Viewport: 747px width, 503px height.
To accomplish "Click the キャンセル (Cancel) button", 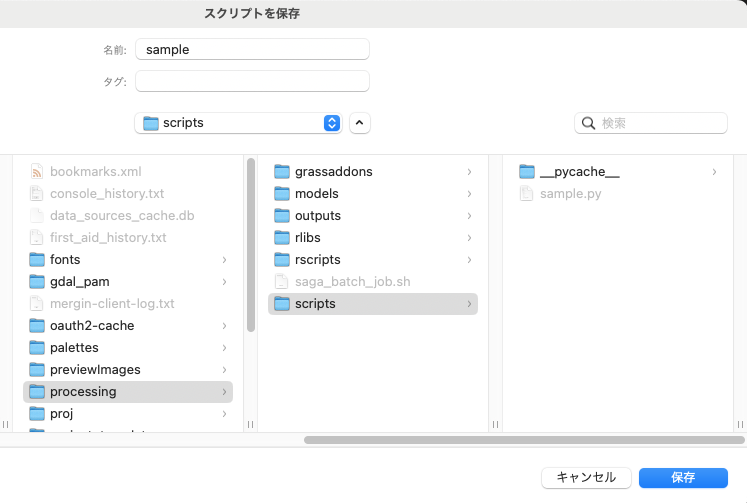I will pyautogui.click(x=586, y=477).
